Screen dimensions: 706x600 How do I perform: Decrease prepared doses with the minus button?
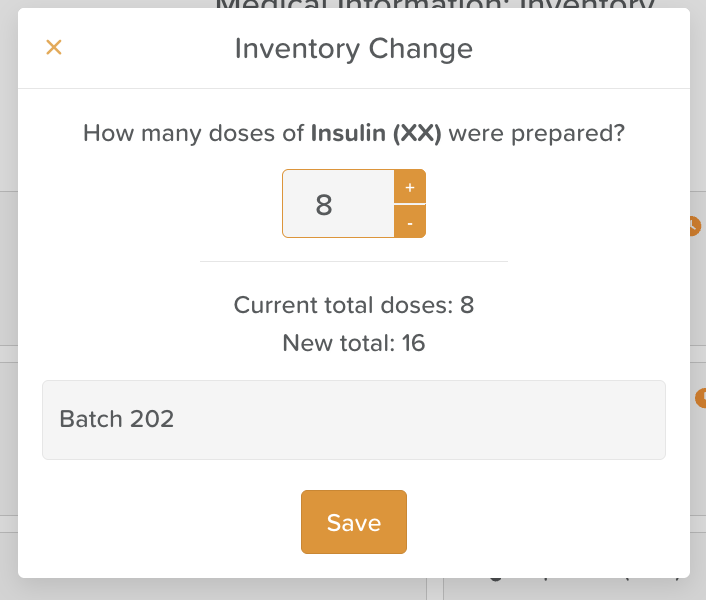[x=410, y=222]
